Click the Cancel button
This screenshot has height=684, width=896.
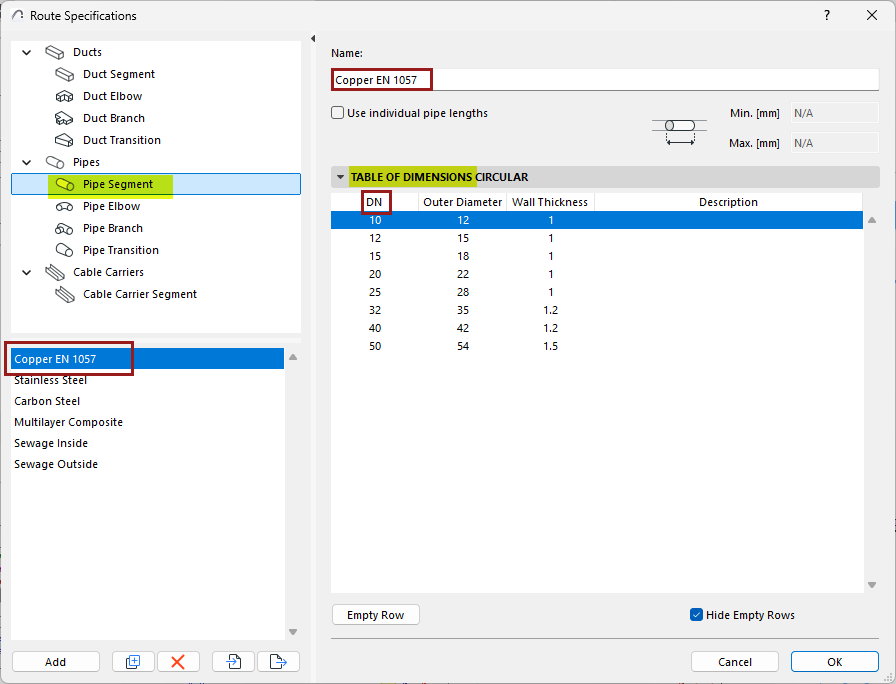[735, 662]
